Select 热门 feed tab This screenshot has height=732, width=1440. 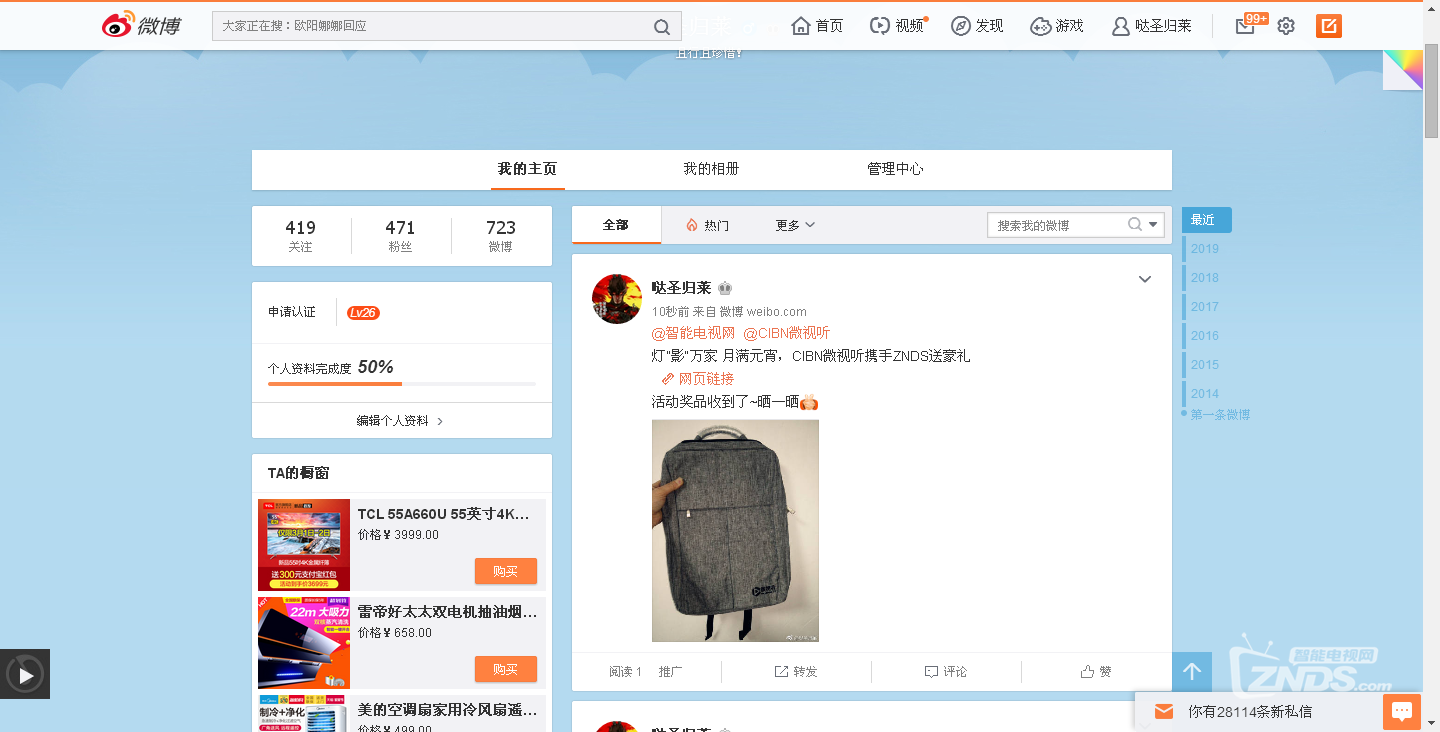(x=707, y=225)
